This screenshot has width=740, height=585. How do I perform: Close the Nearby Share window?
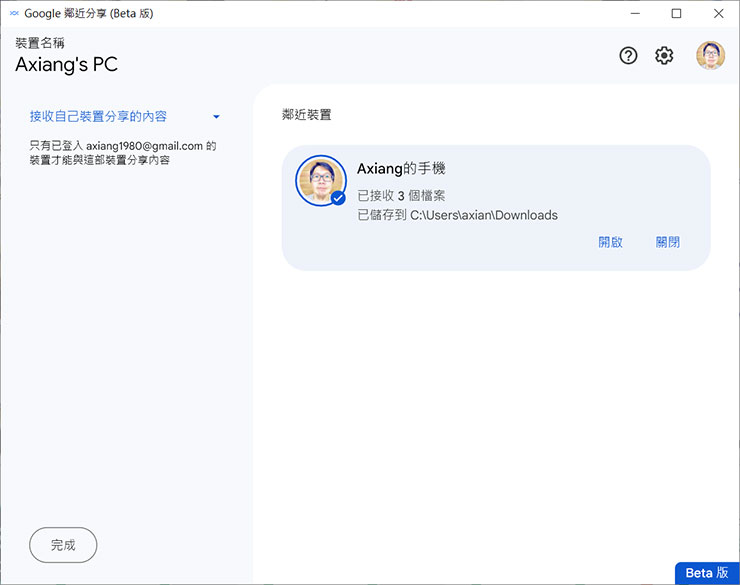(718, 13)
